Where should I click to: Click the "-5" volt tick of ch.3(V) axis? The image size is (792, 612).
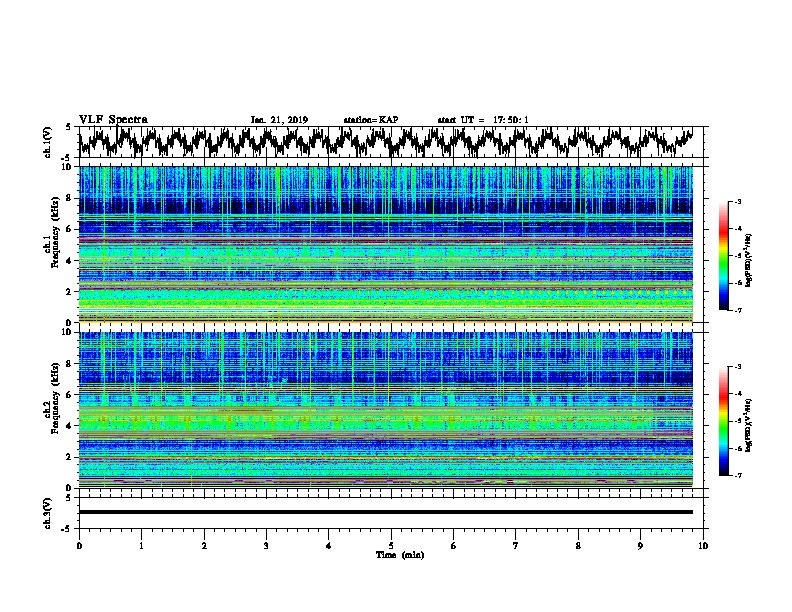pyautogui.click(x=67, y=529)
